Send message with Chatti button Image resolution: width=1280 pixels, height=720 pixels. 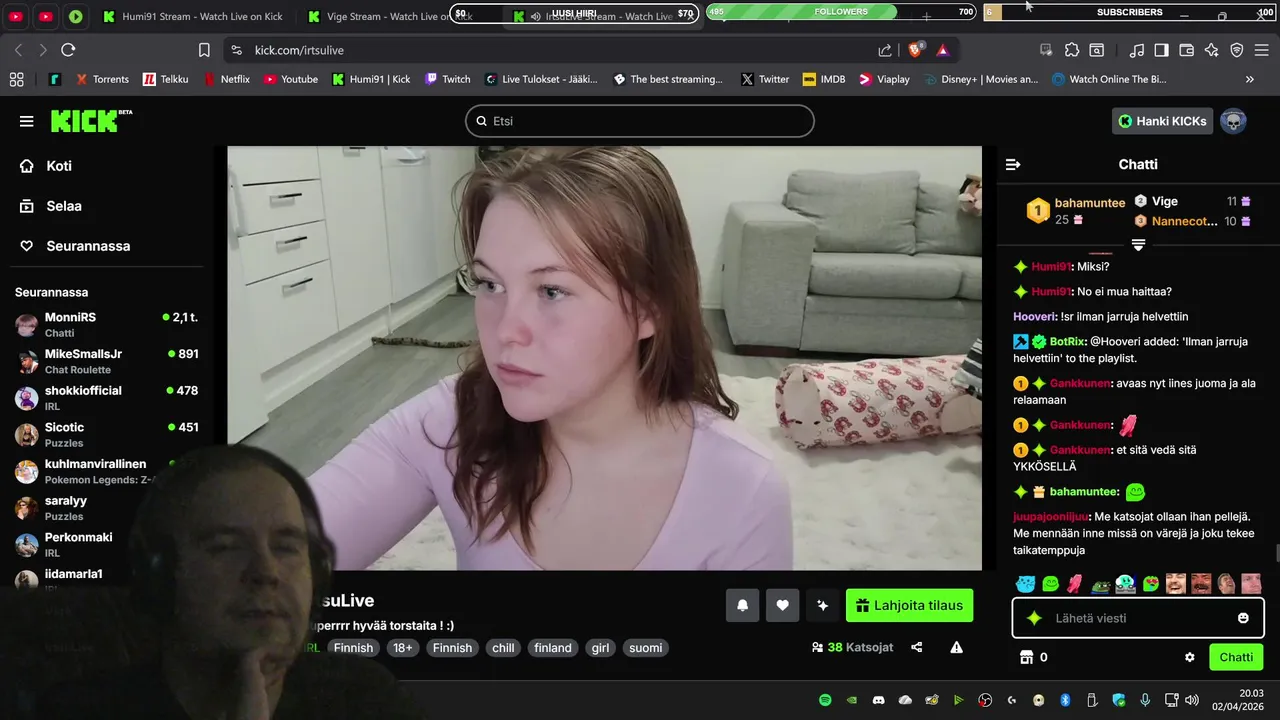pyautogui.click(x=1236, y=657)
